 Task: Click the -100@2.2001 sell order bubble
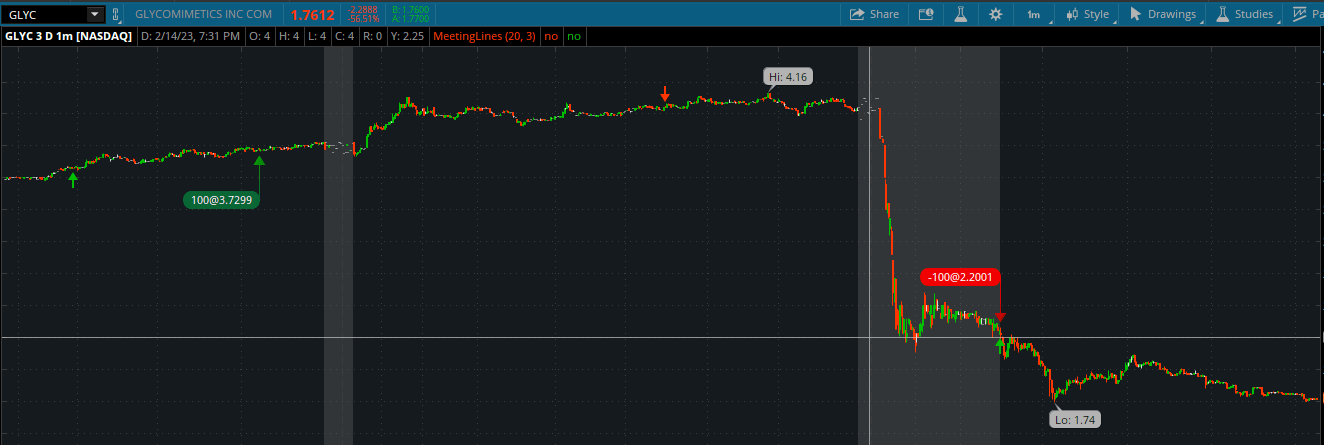pyautogui.click(x=961, y=277)
